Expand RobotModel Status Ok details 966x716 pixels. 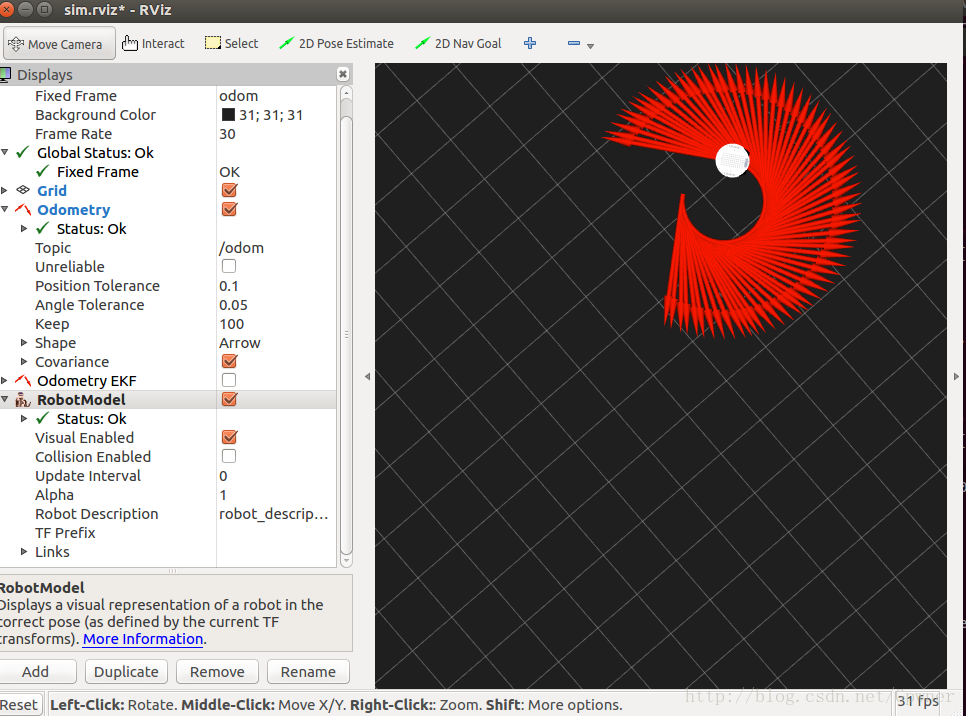[x=24, y=418]
